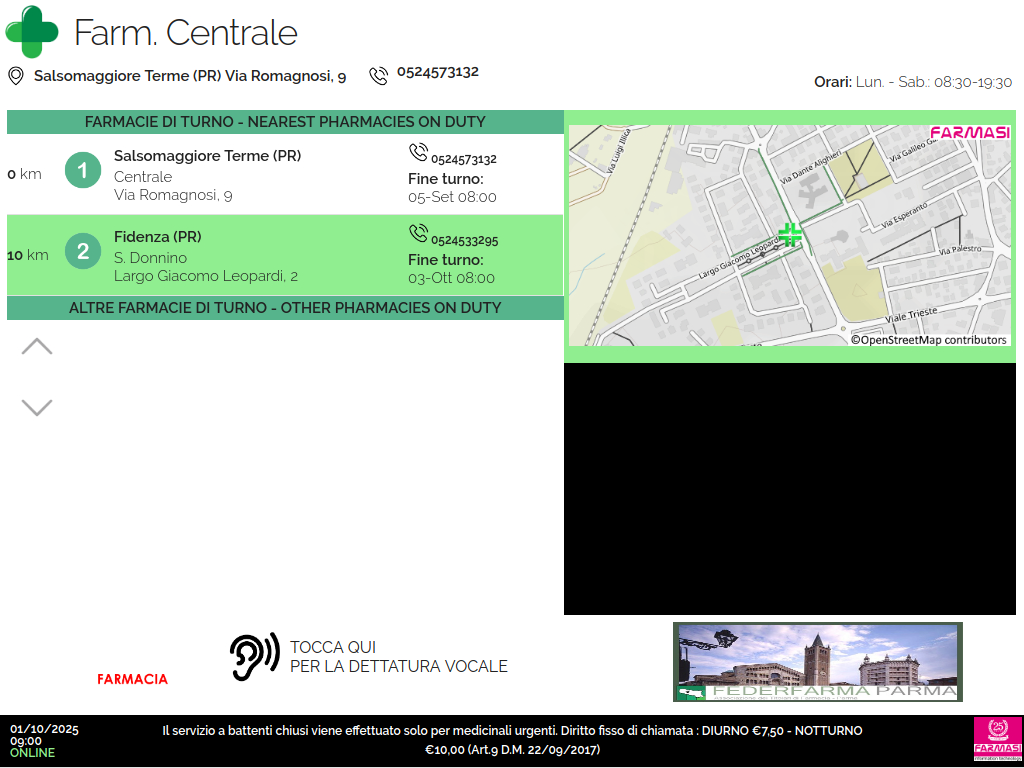Tap the ear voice dictation icon
This screenshot has height=768, width=1024.
click(254, 657)
